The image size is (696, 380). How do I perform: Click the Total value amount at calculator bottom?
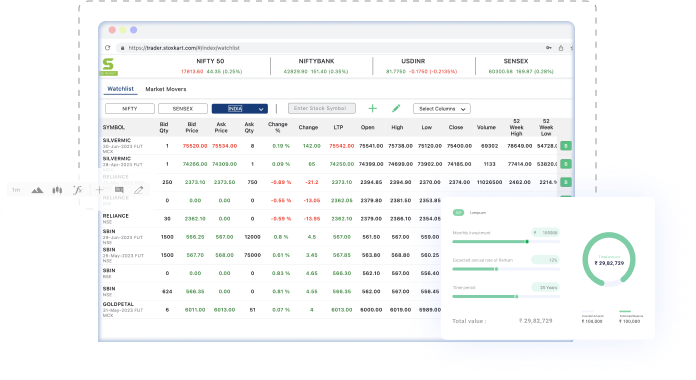(x=536, y=321)
